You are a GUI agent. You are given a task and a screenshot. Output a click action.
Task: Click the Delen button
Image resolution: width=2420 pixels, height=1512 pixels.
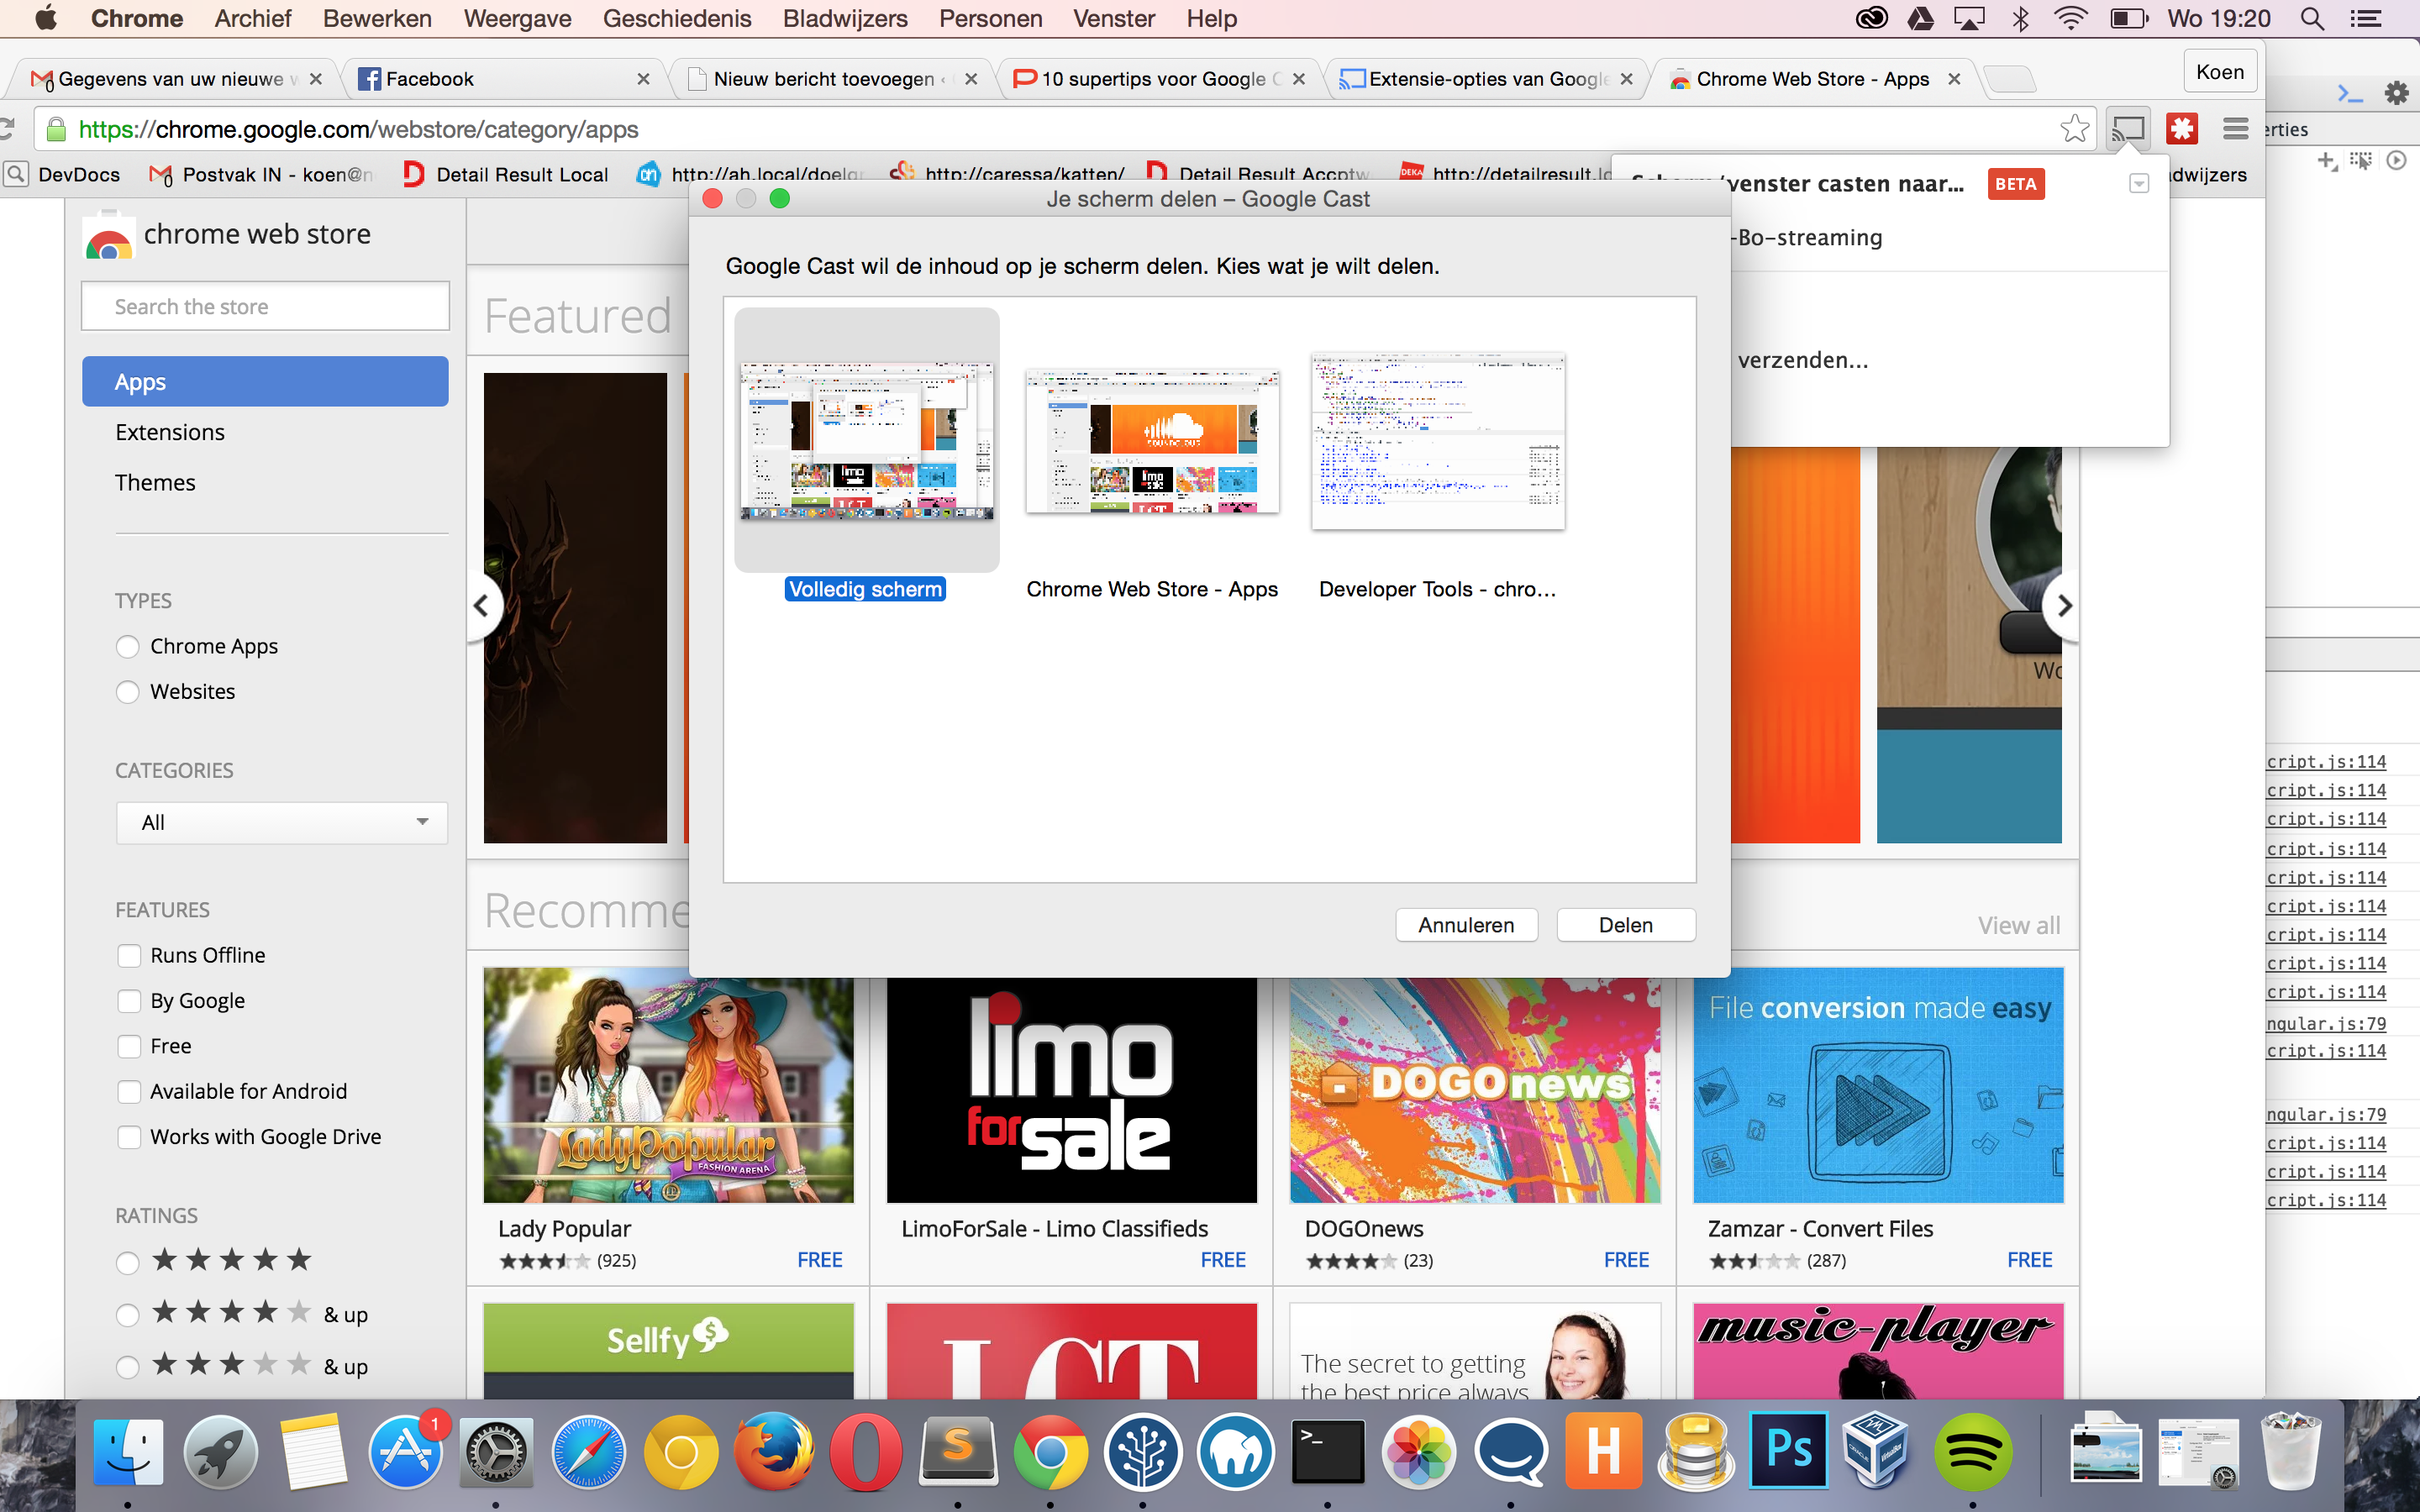click(1626, 925)
